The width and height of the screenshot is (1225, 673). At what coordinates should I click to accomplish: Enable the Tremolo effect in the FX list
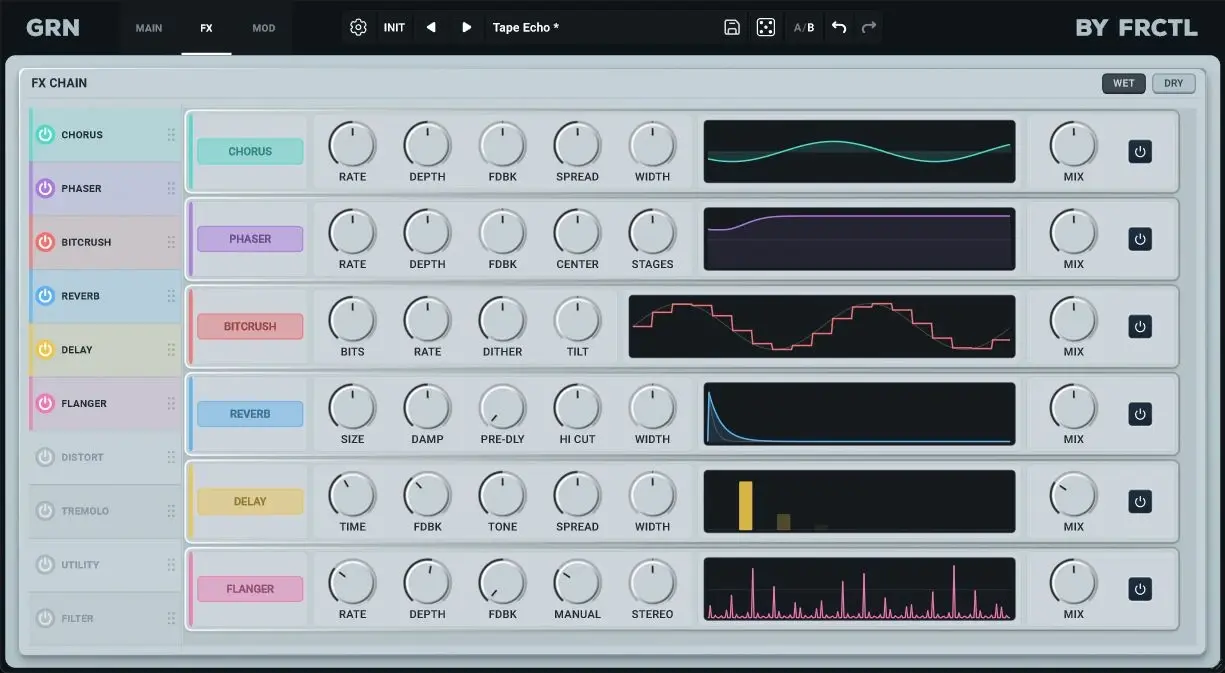click(x=45, y=511)
